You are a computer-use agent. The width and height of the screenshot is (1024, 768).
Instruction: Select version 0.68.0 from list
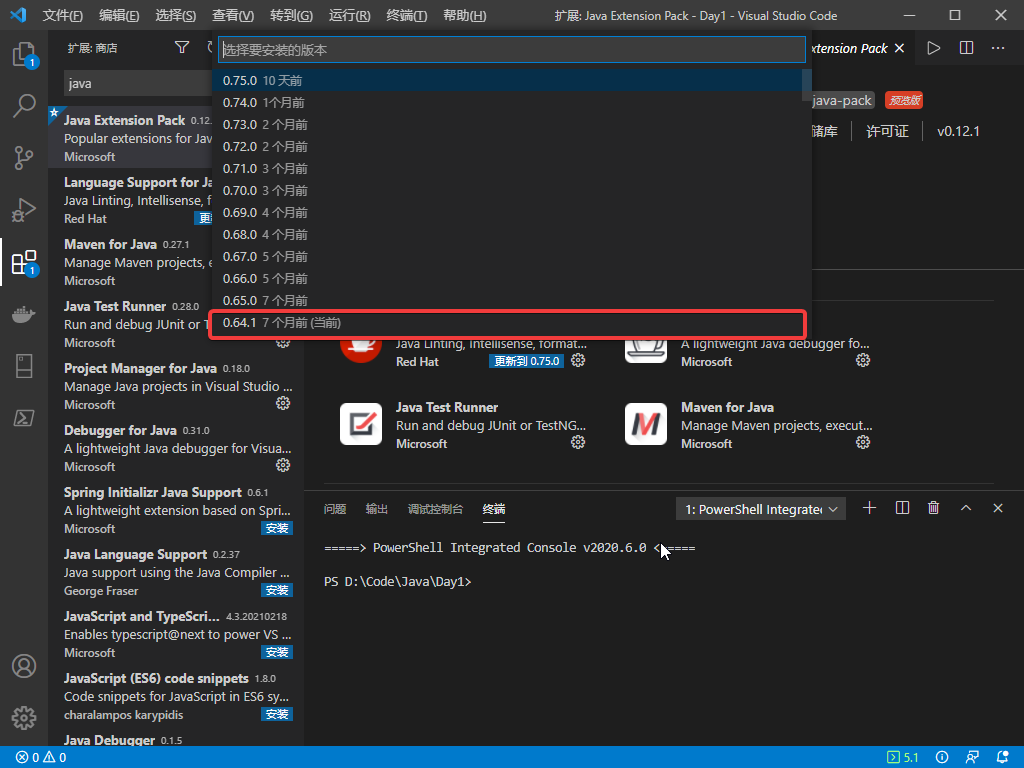pyautogui.click(x=507, y=234)
